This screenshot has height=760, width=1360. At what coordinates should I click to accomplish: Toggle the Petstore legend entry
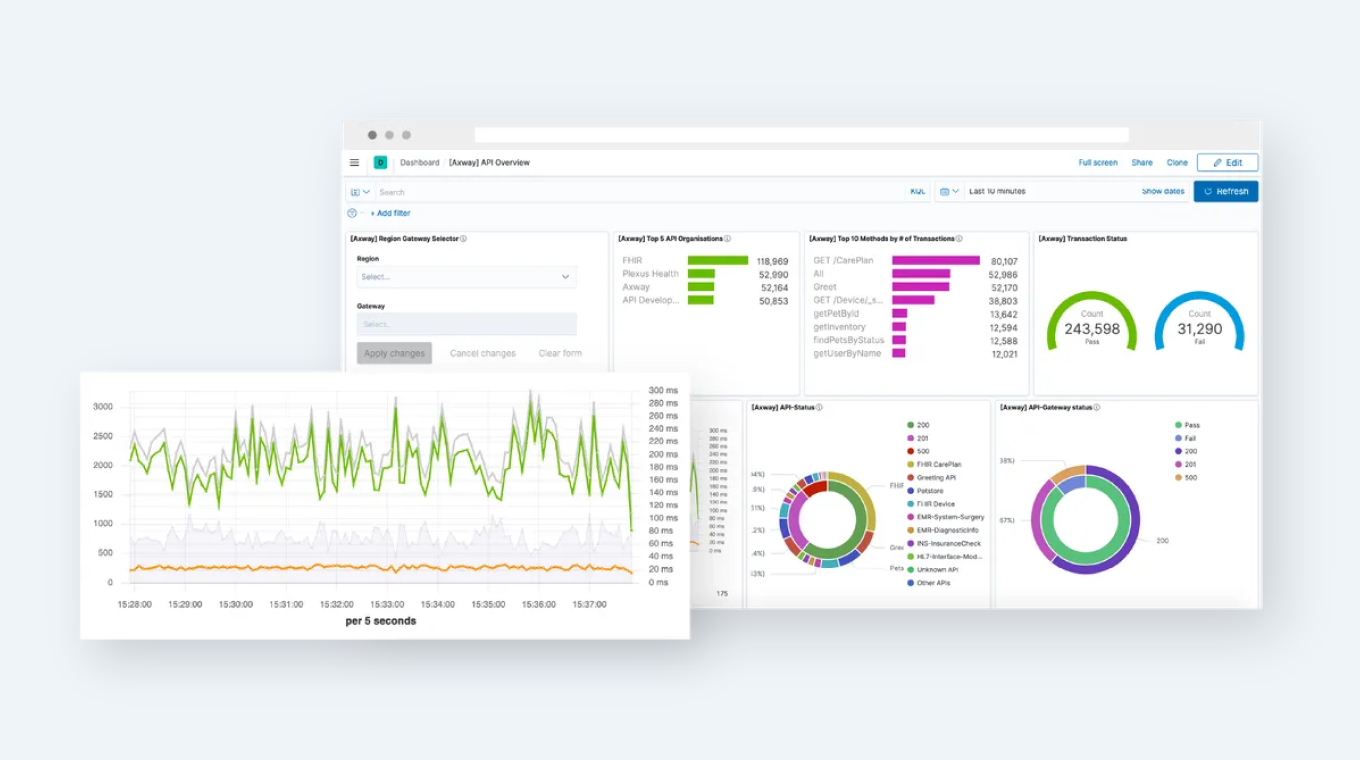[930, 491]
